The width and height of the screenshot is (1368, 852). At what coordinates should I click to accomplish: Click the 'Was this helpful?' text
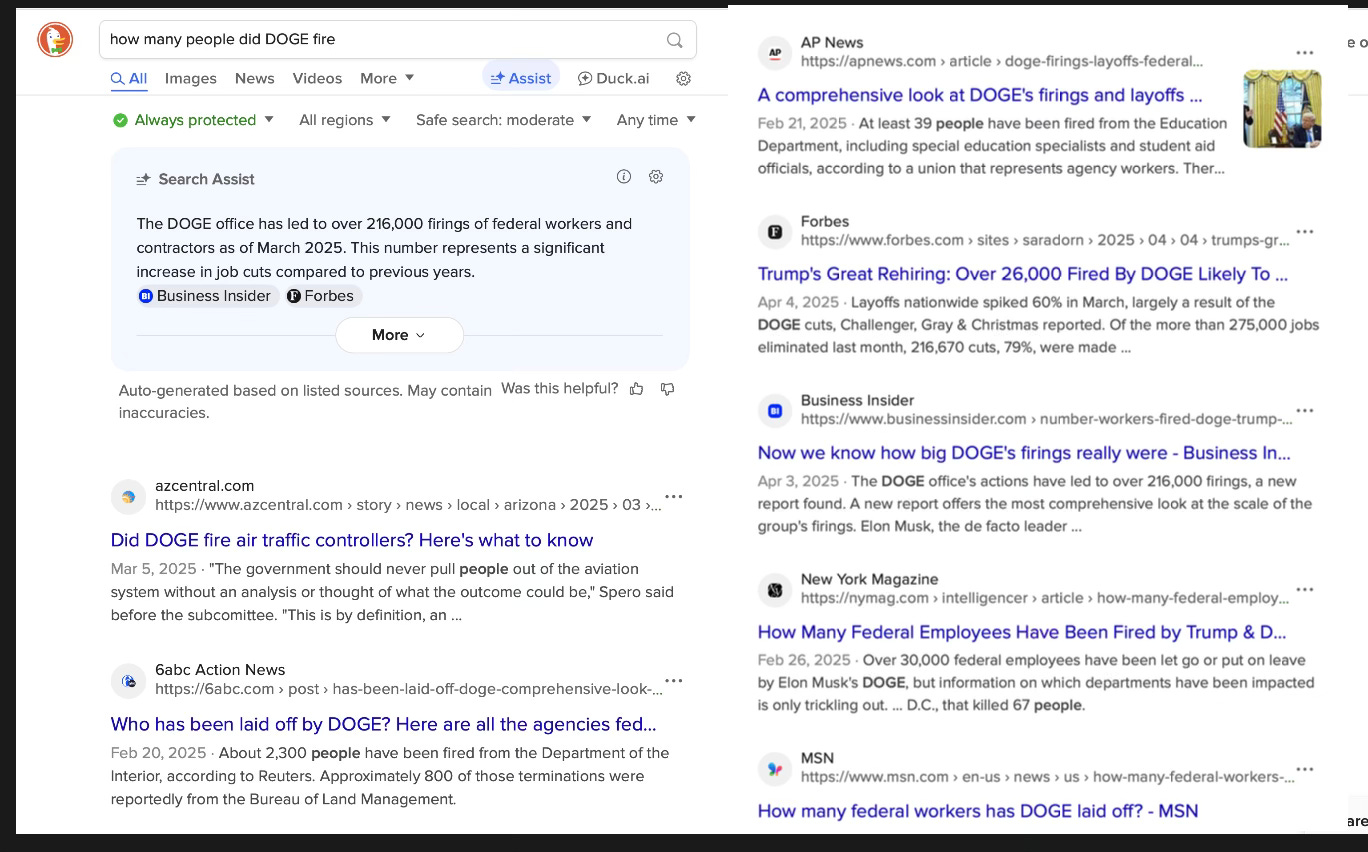(559, 388)
